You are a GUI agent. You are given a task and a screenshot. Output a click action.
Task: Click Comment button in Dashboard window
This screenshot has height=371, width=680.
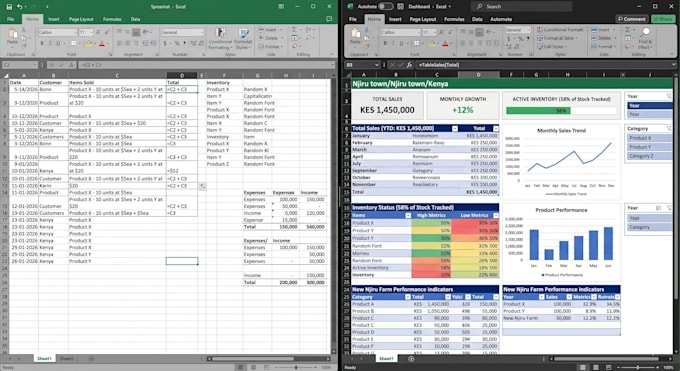click(x=632, y=19)
